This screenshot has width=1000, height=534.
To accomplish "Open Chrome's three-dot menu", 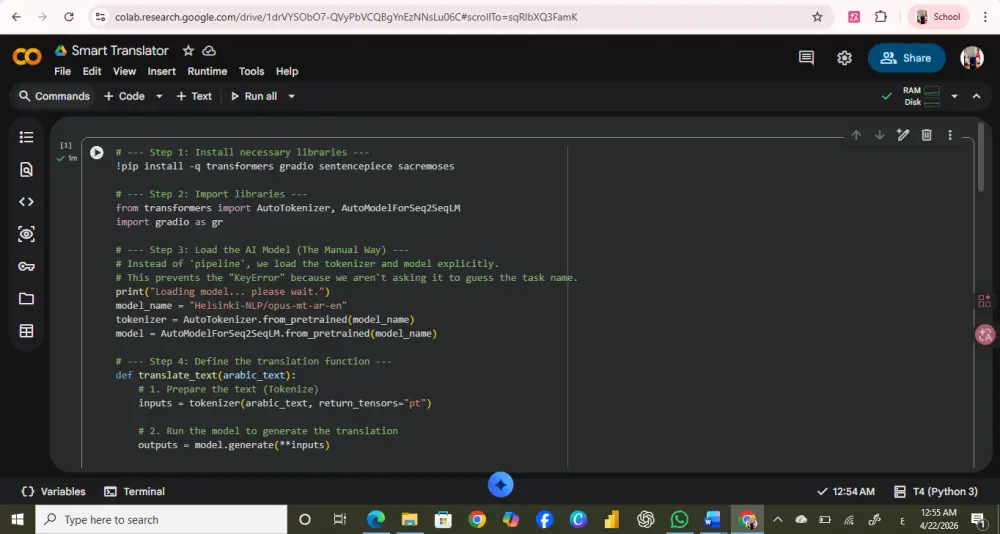I will coord(986,17).
